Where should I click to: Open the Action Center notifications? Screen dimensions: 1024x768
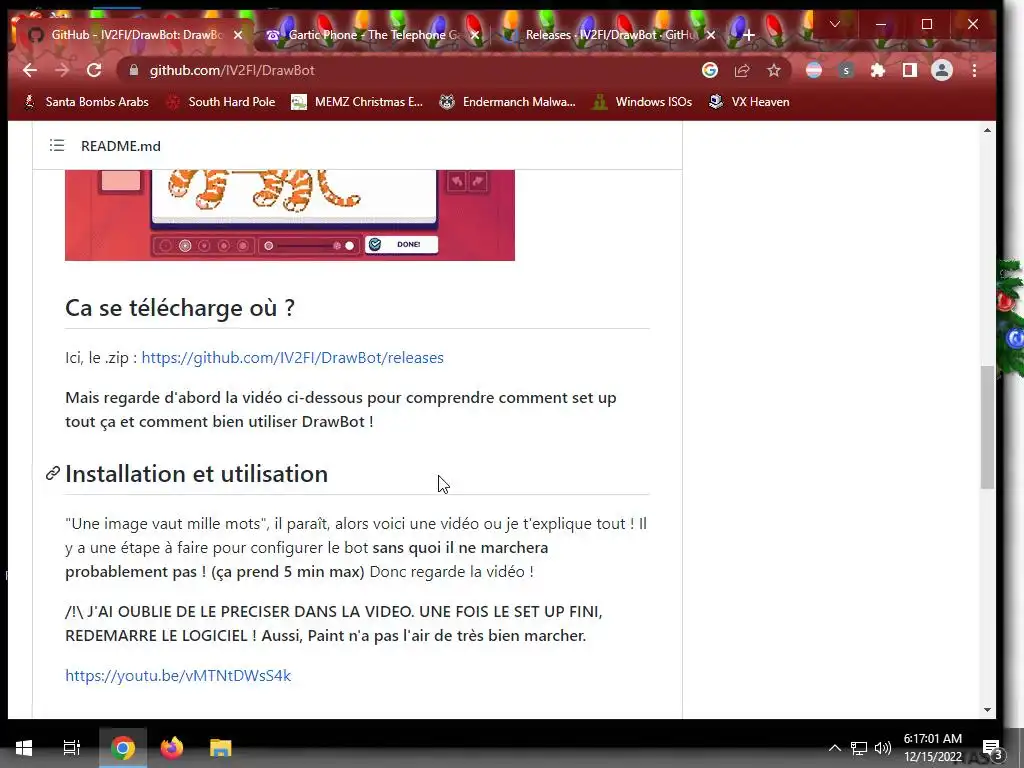(x=991, y=748)
